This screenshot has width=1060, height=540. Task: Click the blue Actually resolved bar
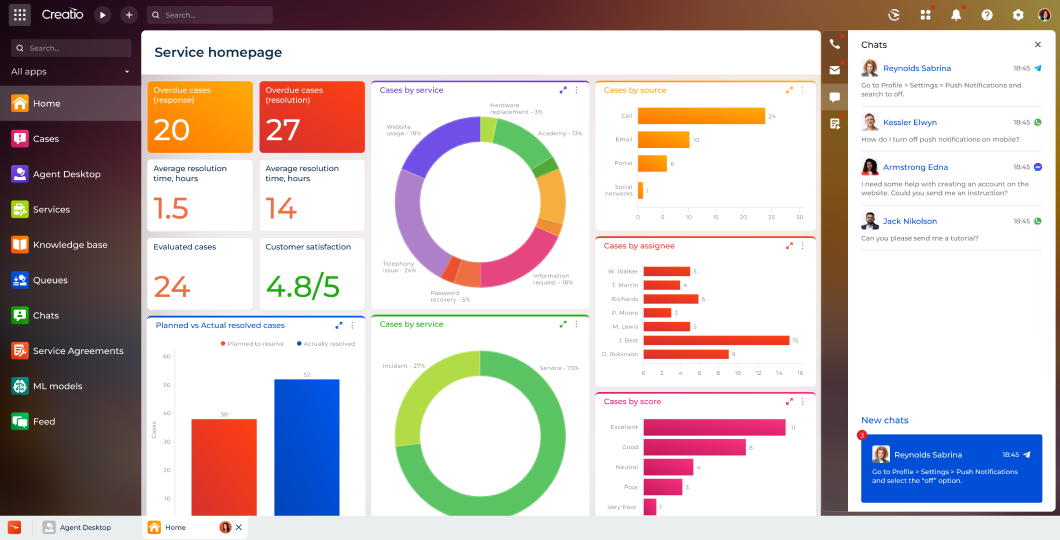click(306, 446)
